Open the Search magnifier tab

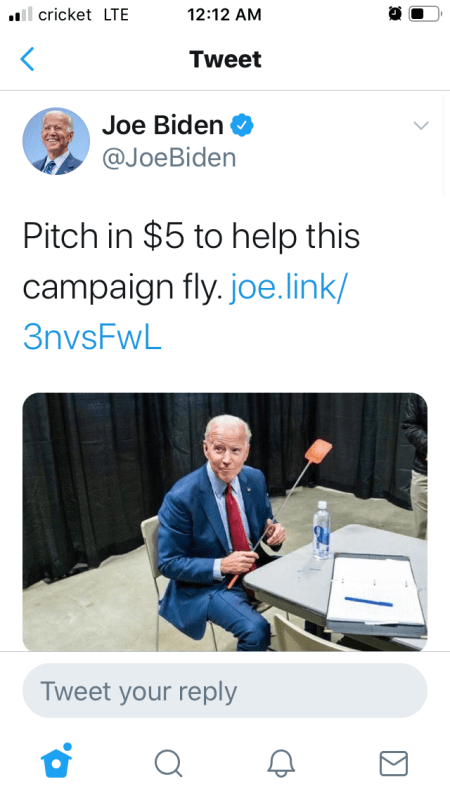pos(168,763)
